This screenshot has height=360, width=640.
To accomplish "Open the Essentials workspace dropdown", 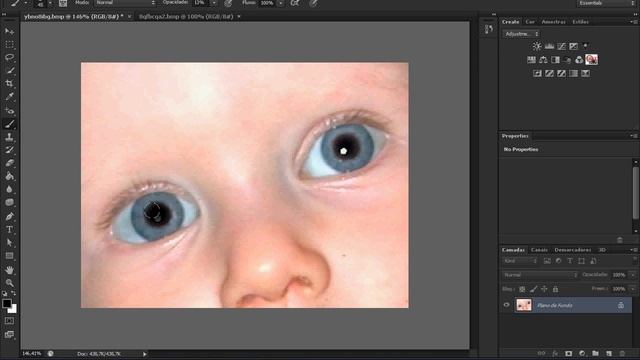I will tap(606, 3).
